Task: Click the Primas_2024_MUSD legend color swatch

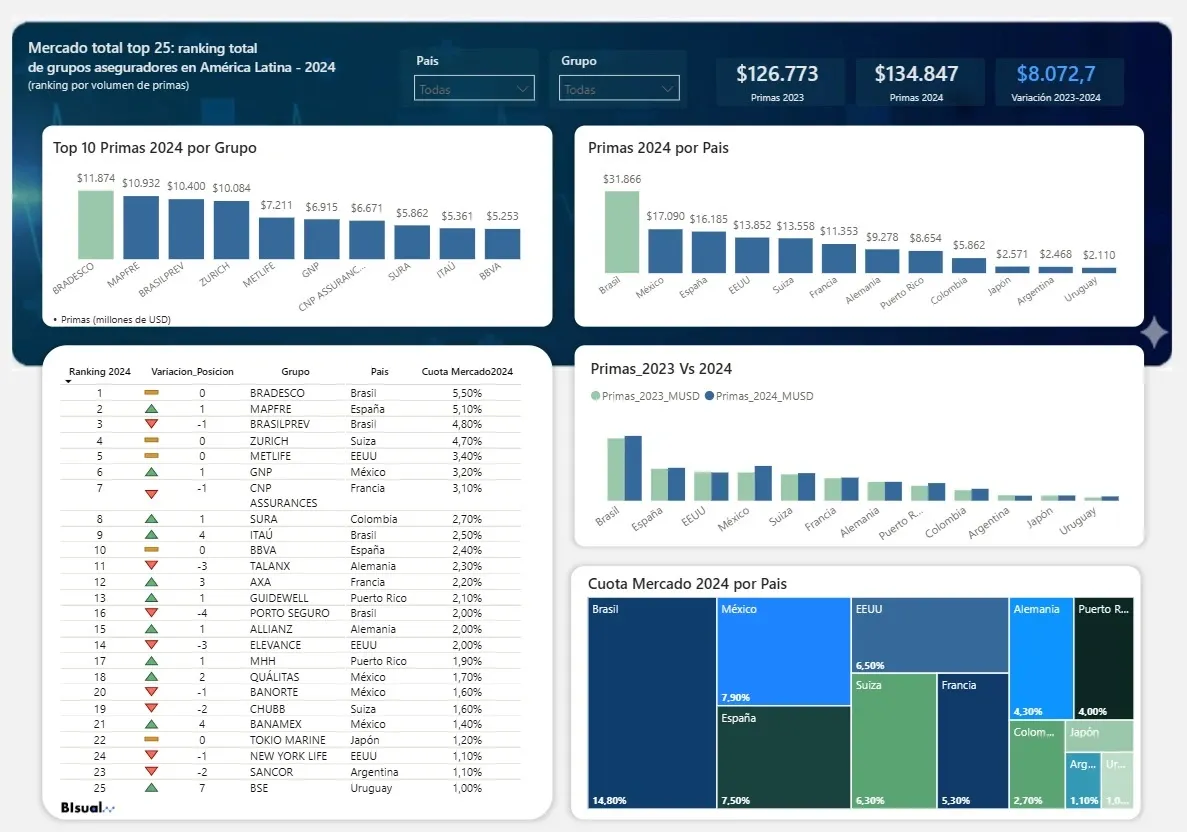Action: (x=709, y=396)
